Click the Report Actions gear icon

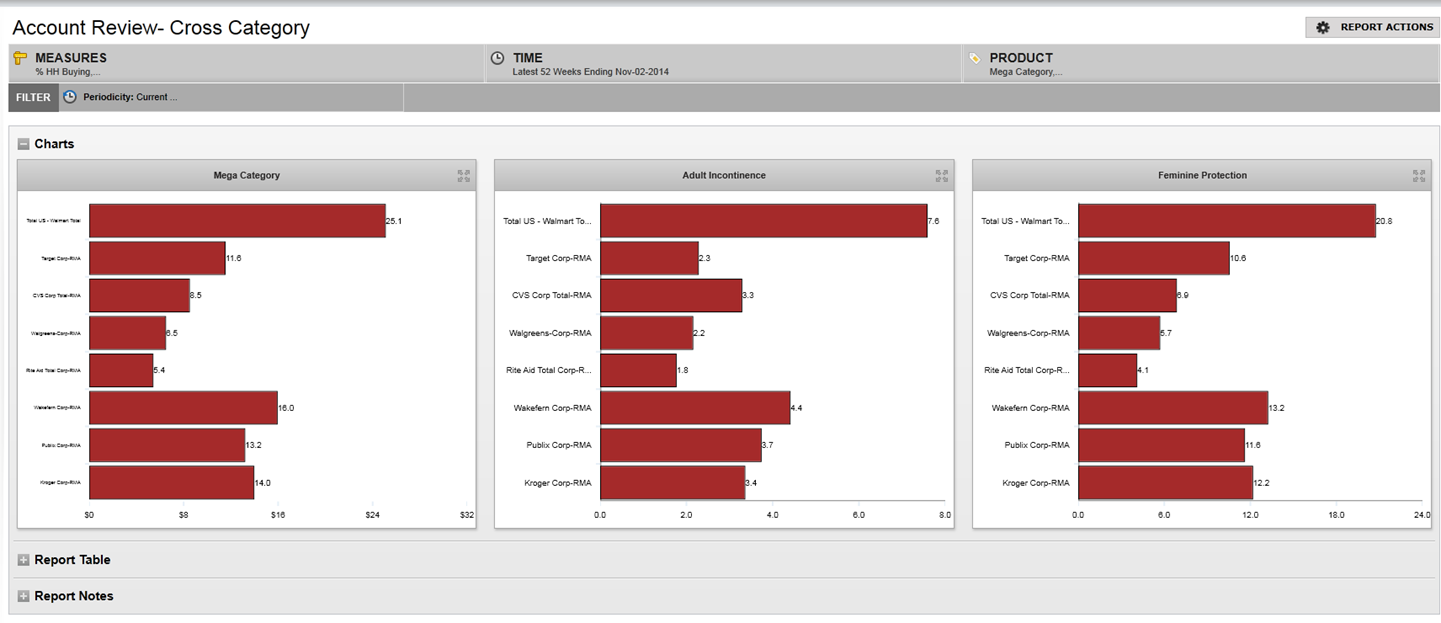pos(1322,28)
